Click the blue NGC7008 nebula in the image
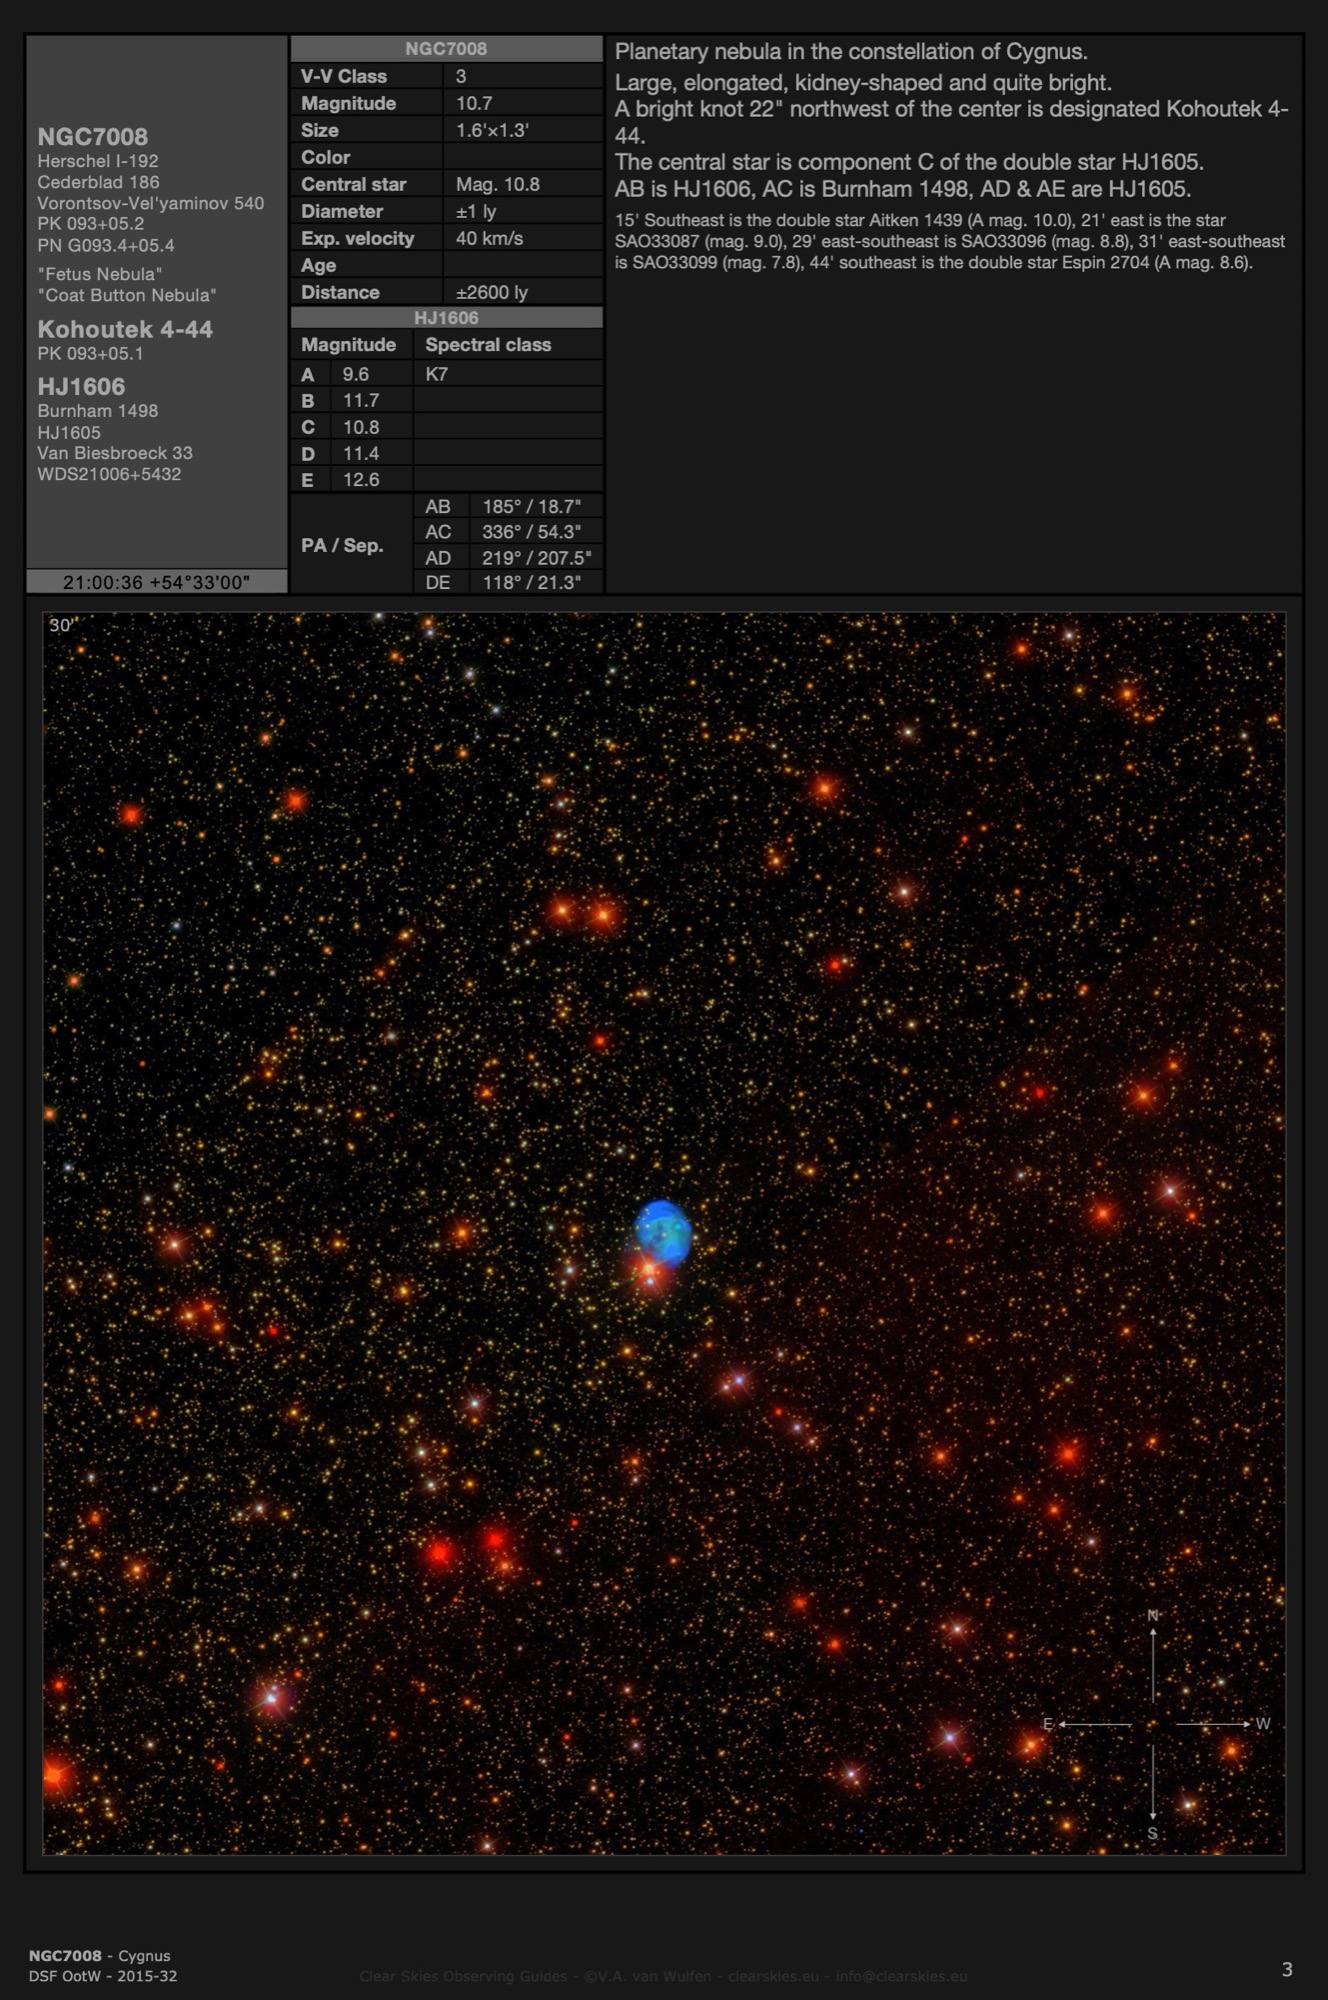 coord(663,1231)
